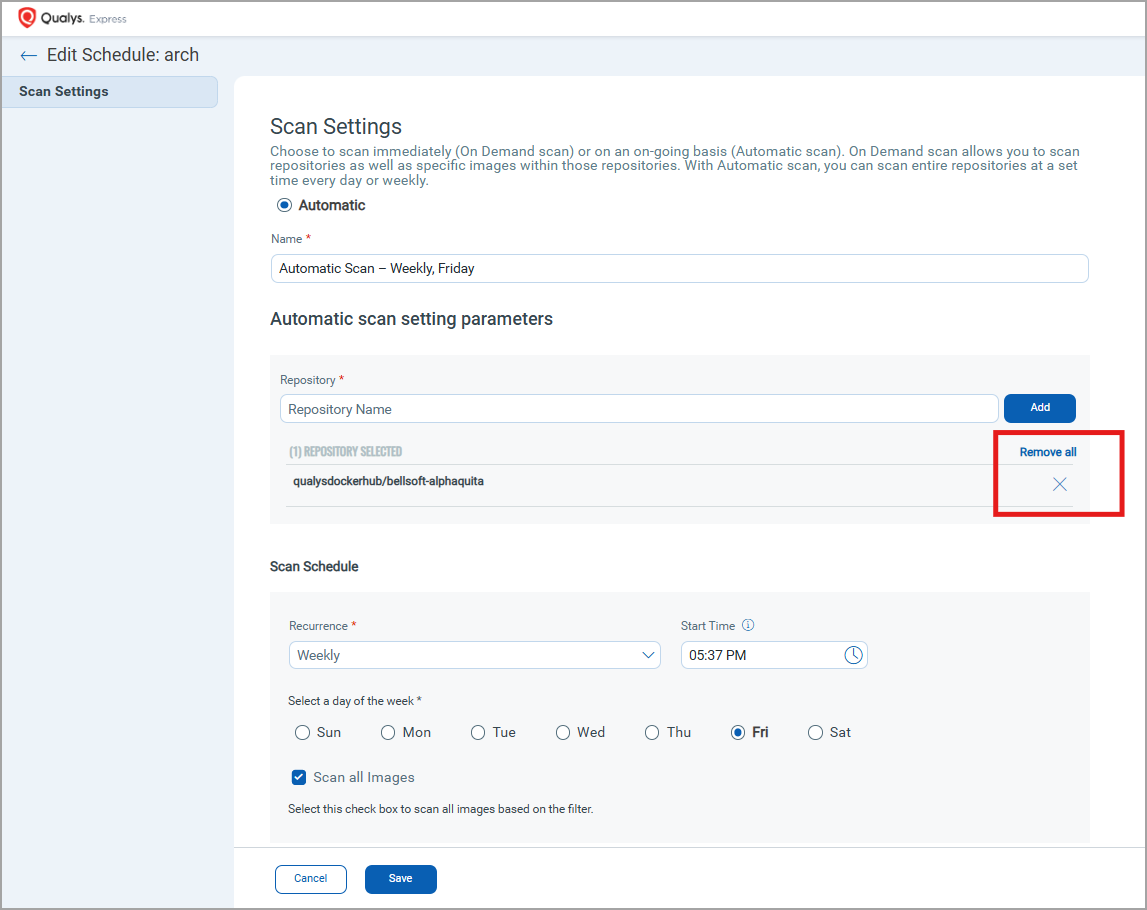This screenshot has width=1147, height=910.
Task: Select the Fri radio button
Action: pos(738,732)
